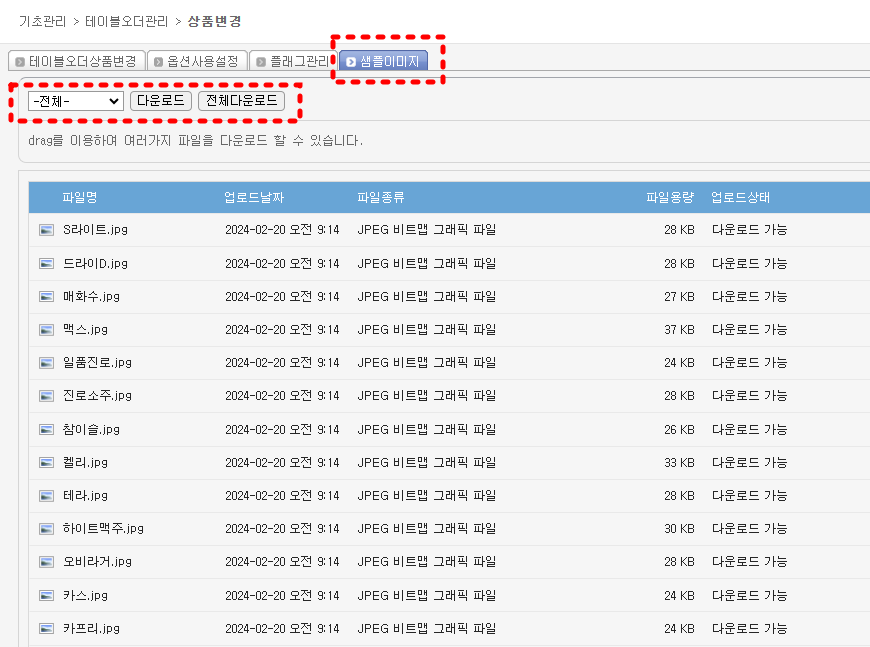Click the file icon next to 드라이D.jpg
870x647 pixels.
coord(46,263)
